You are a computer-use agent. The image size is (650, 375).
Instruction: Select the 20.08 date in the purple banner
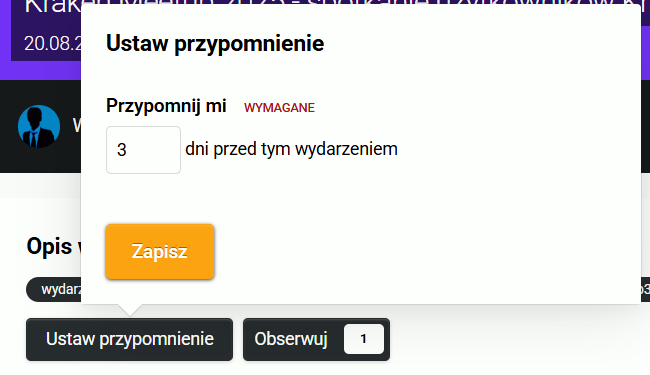[x=53, y=44]
